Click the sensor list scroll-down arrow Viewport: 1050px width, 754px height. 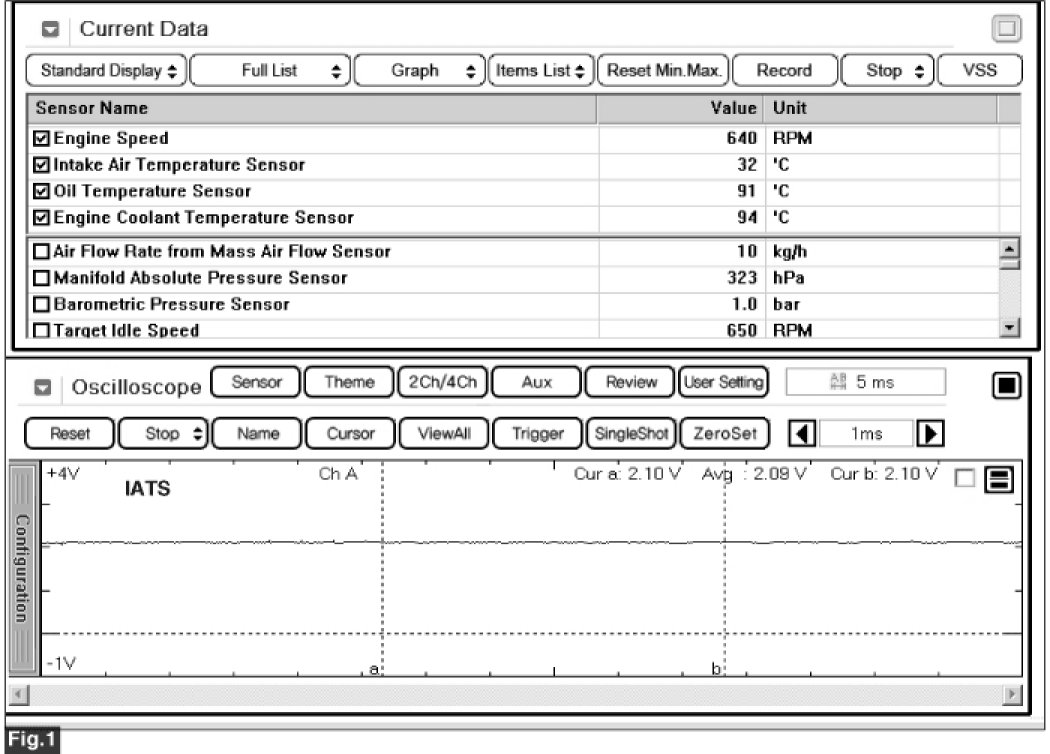tap(1008, 327)
